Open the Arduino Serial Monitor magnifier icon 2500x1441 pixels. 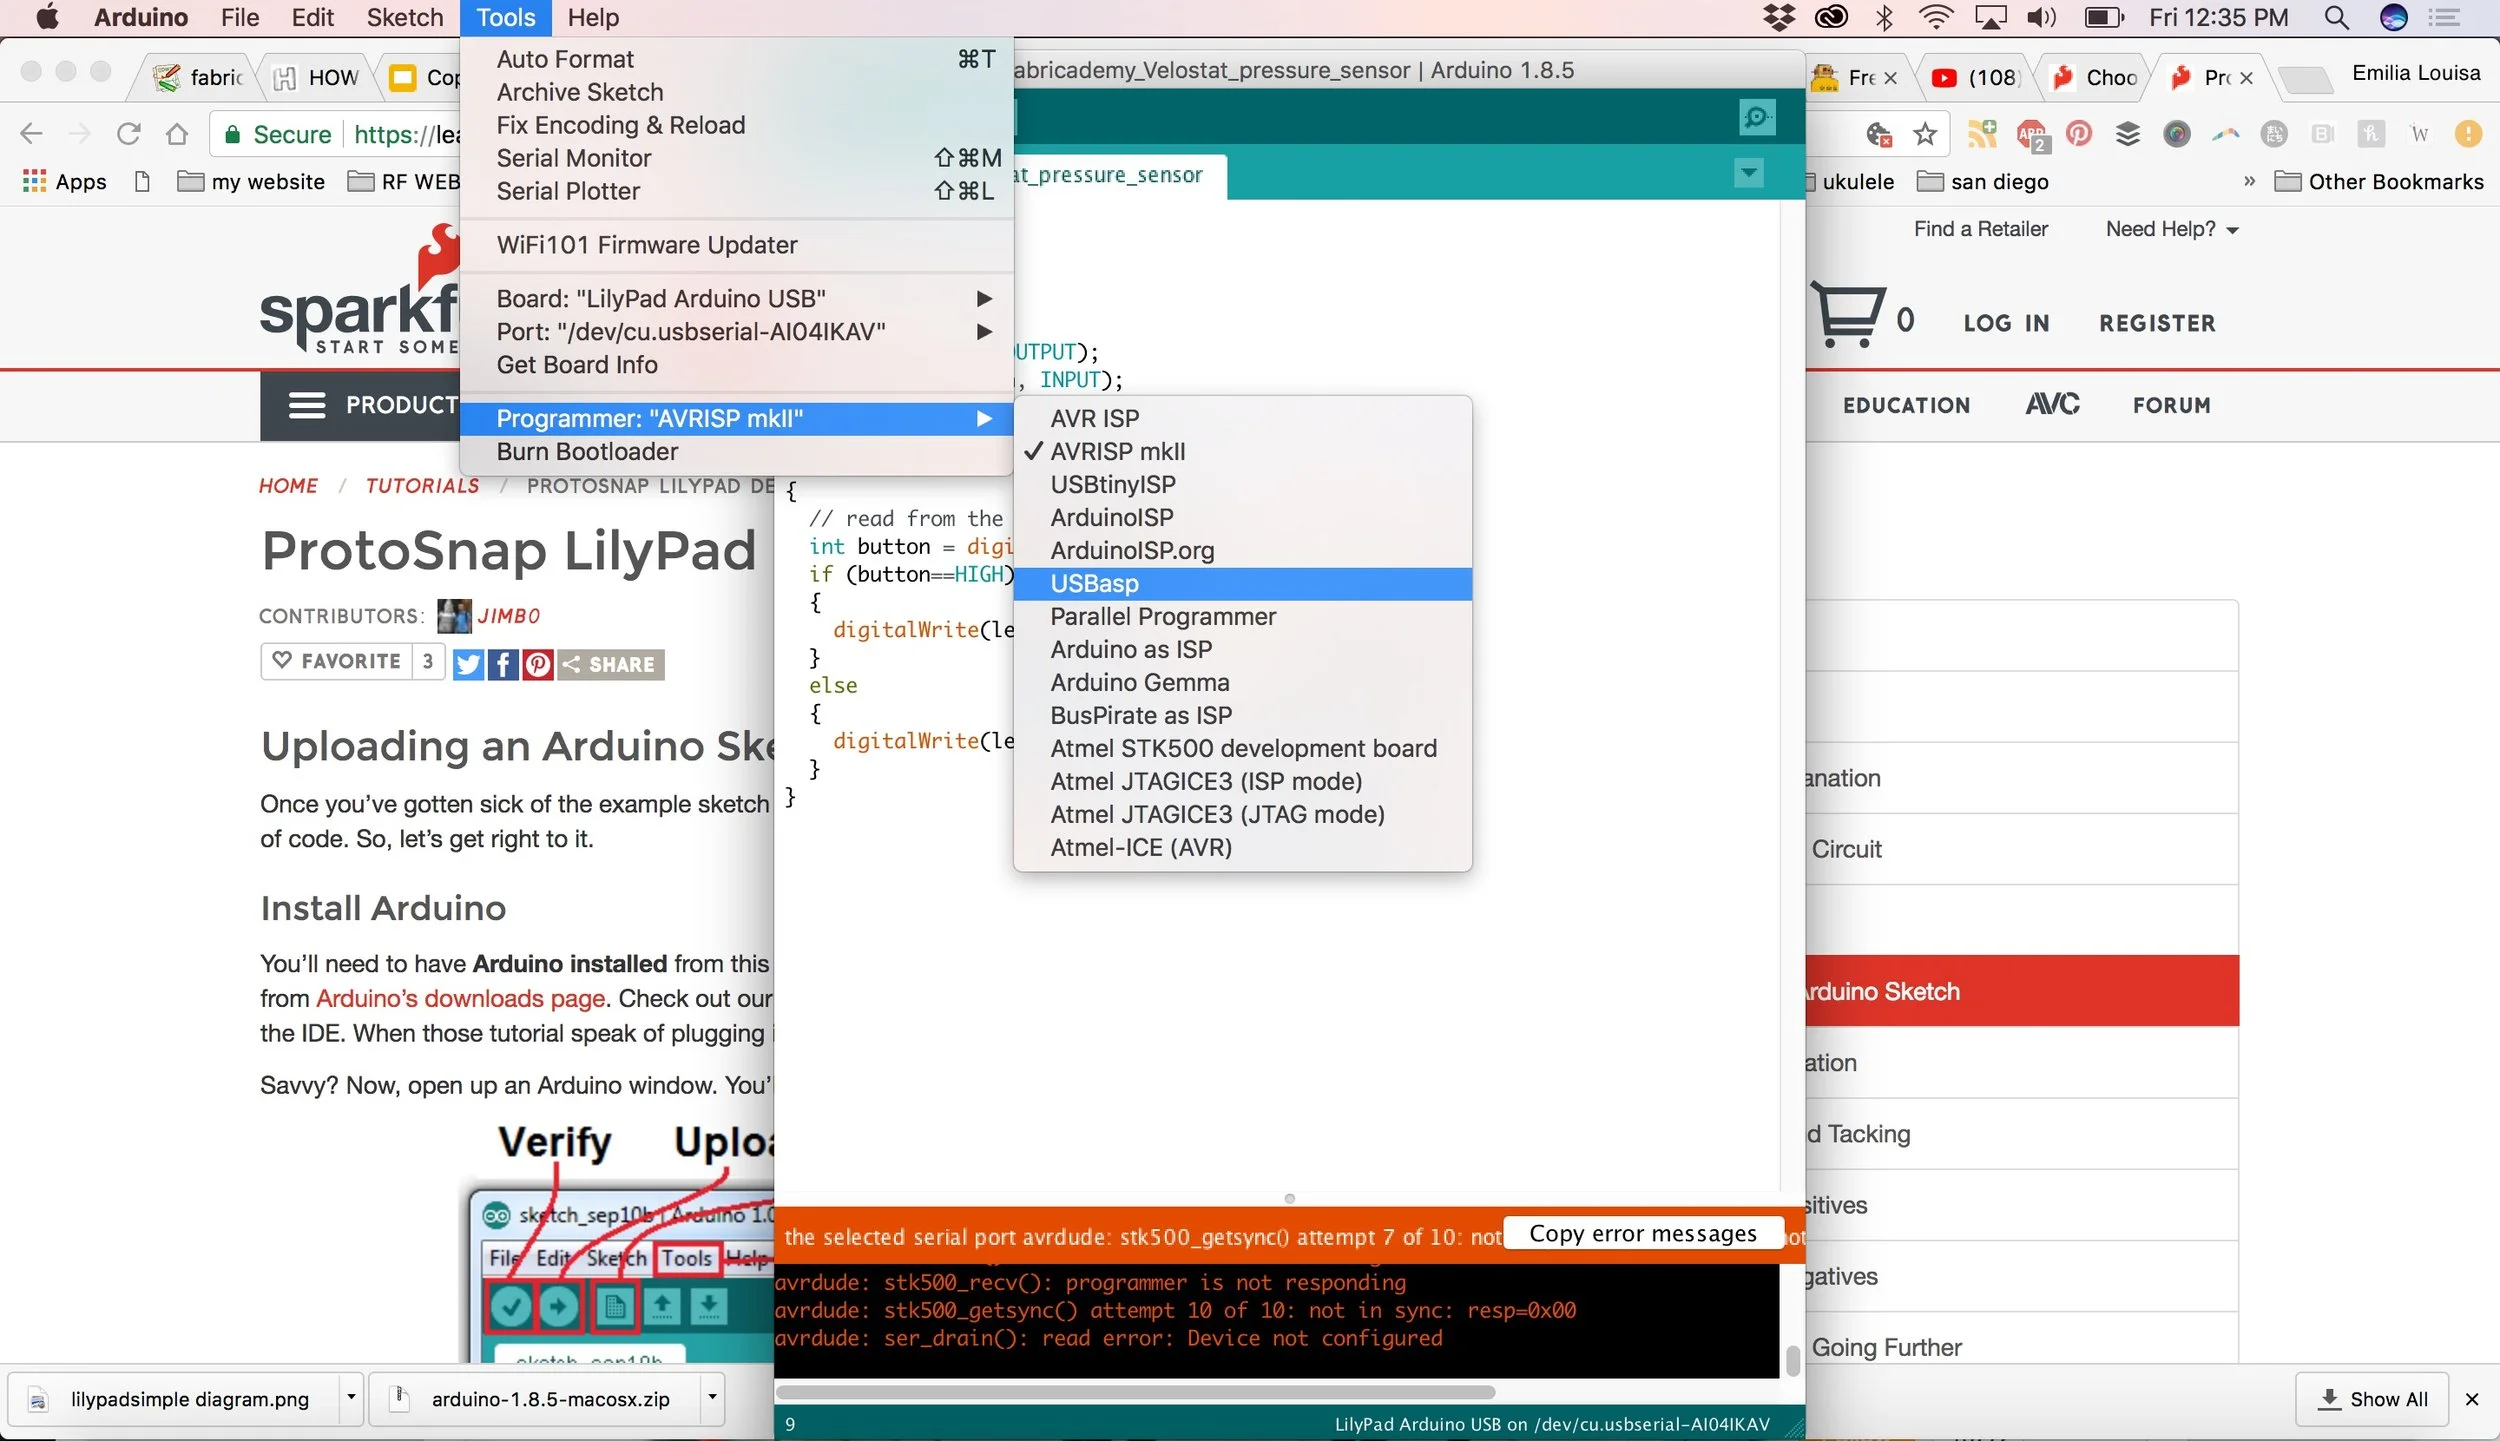tap(1756, 117)
